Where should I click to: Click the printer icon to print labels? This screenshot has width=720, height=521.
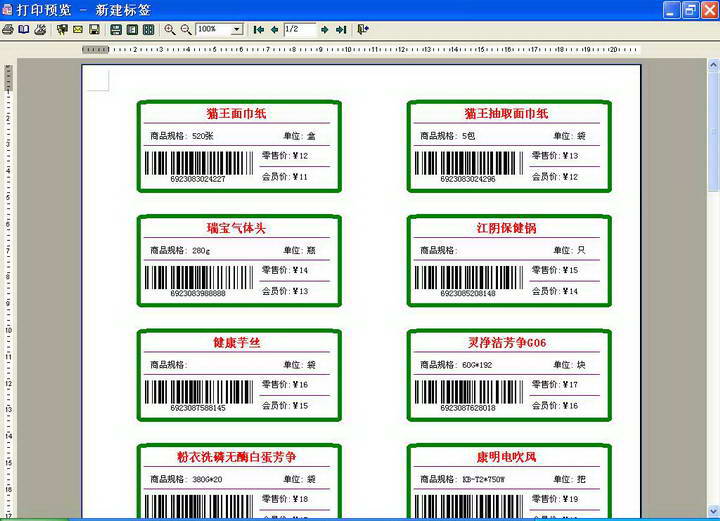(x=8, y=30)
